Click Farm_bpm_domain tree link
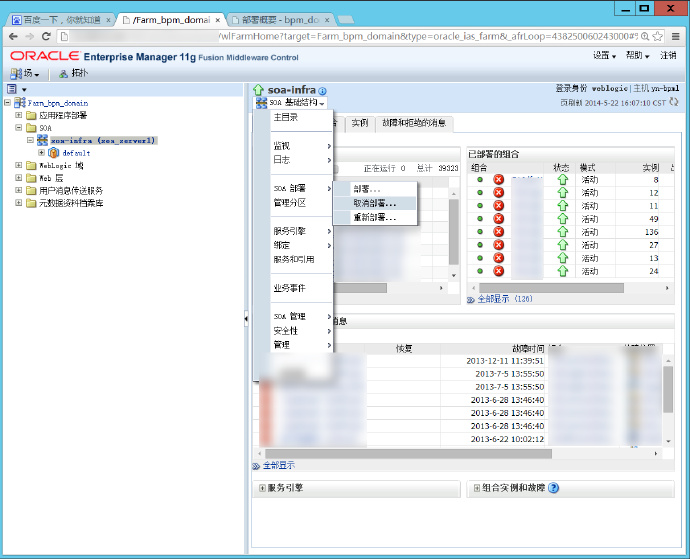This screenshot has width=690, height=559. (x=58, y=103)
